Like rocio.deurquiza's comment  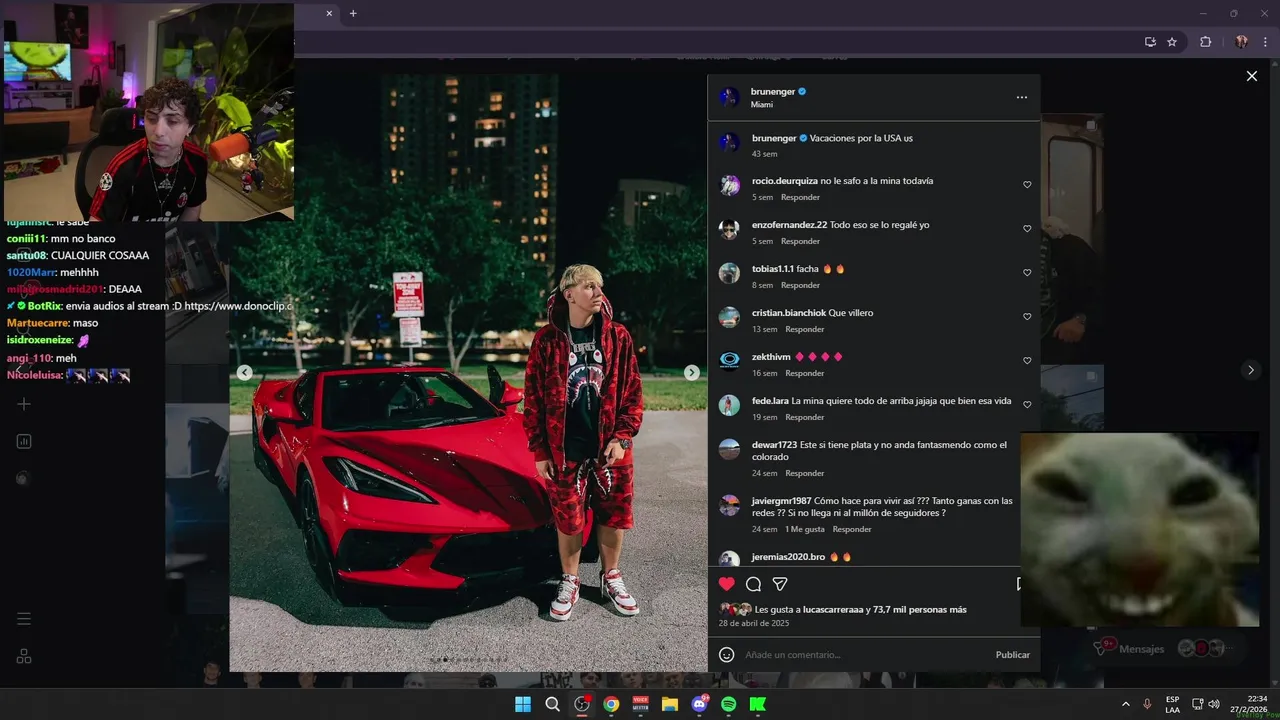tap(1027, 185)
